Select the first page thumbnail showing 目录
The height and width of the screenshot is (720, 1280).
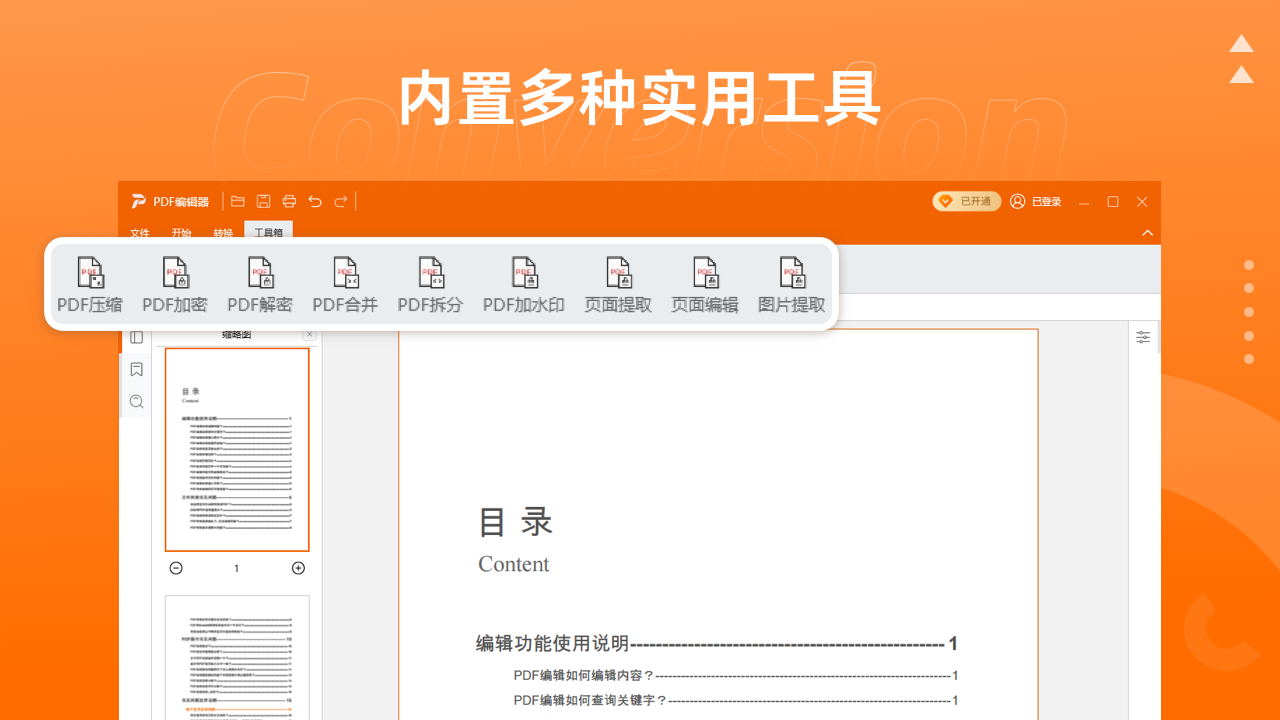[236, 450]
